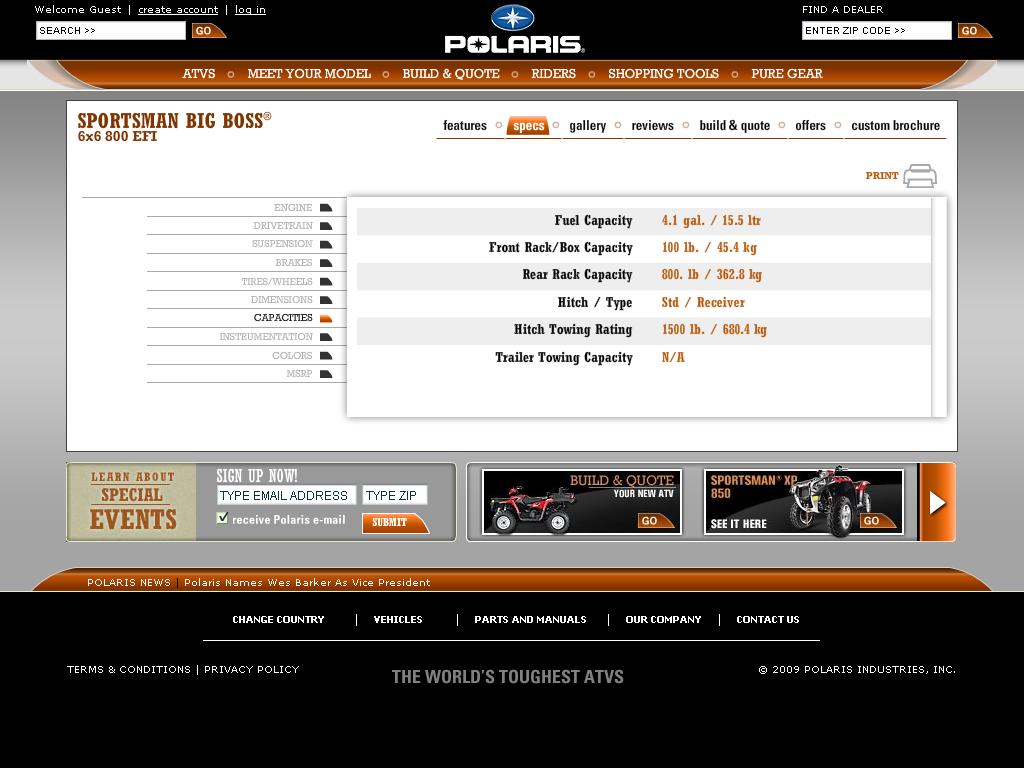
Task: Click into the SEARCH input field
Action: click(x=111, y=31)
